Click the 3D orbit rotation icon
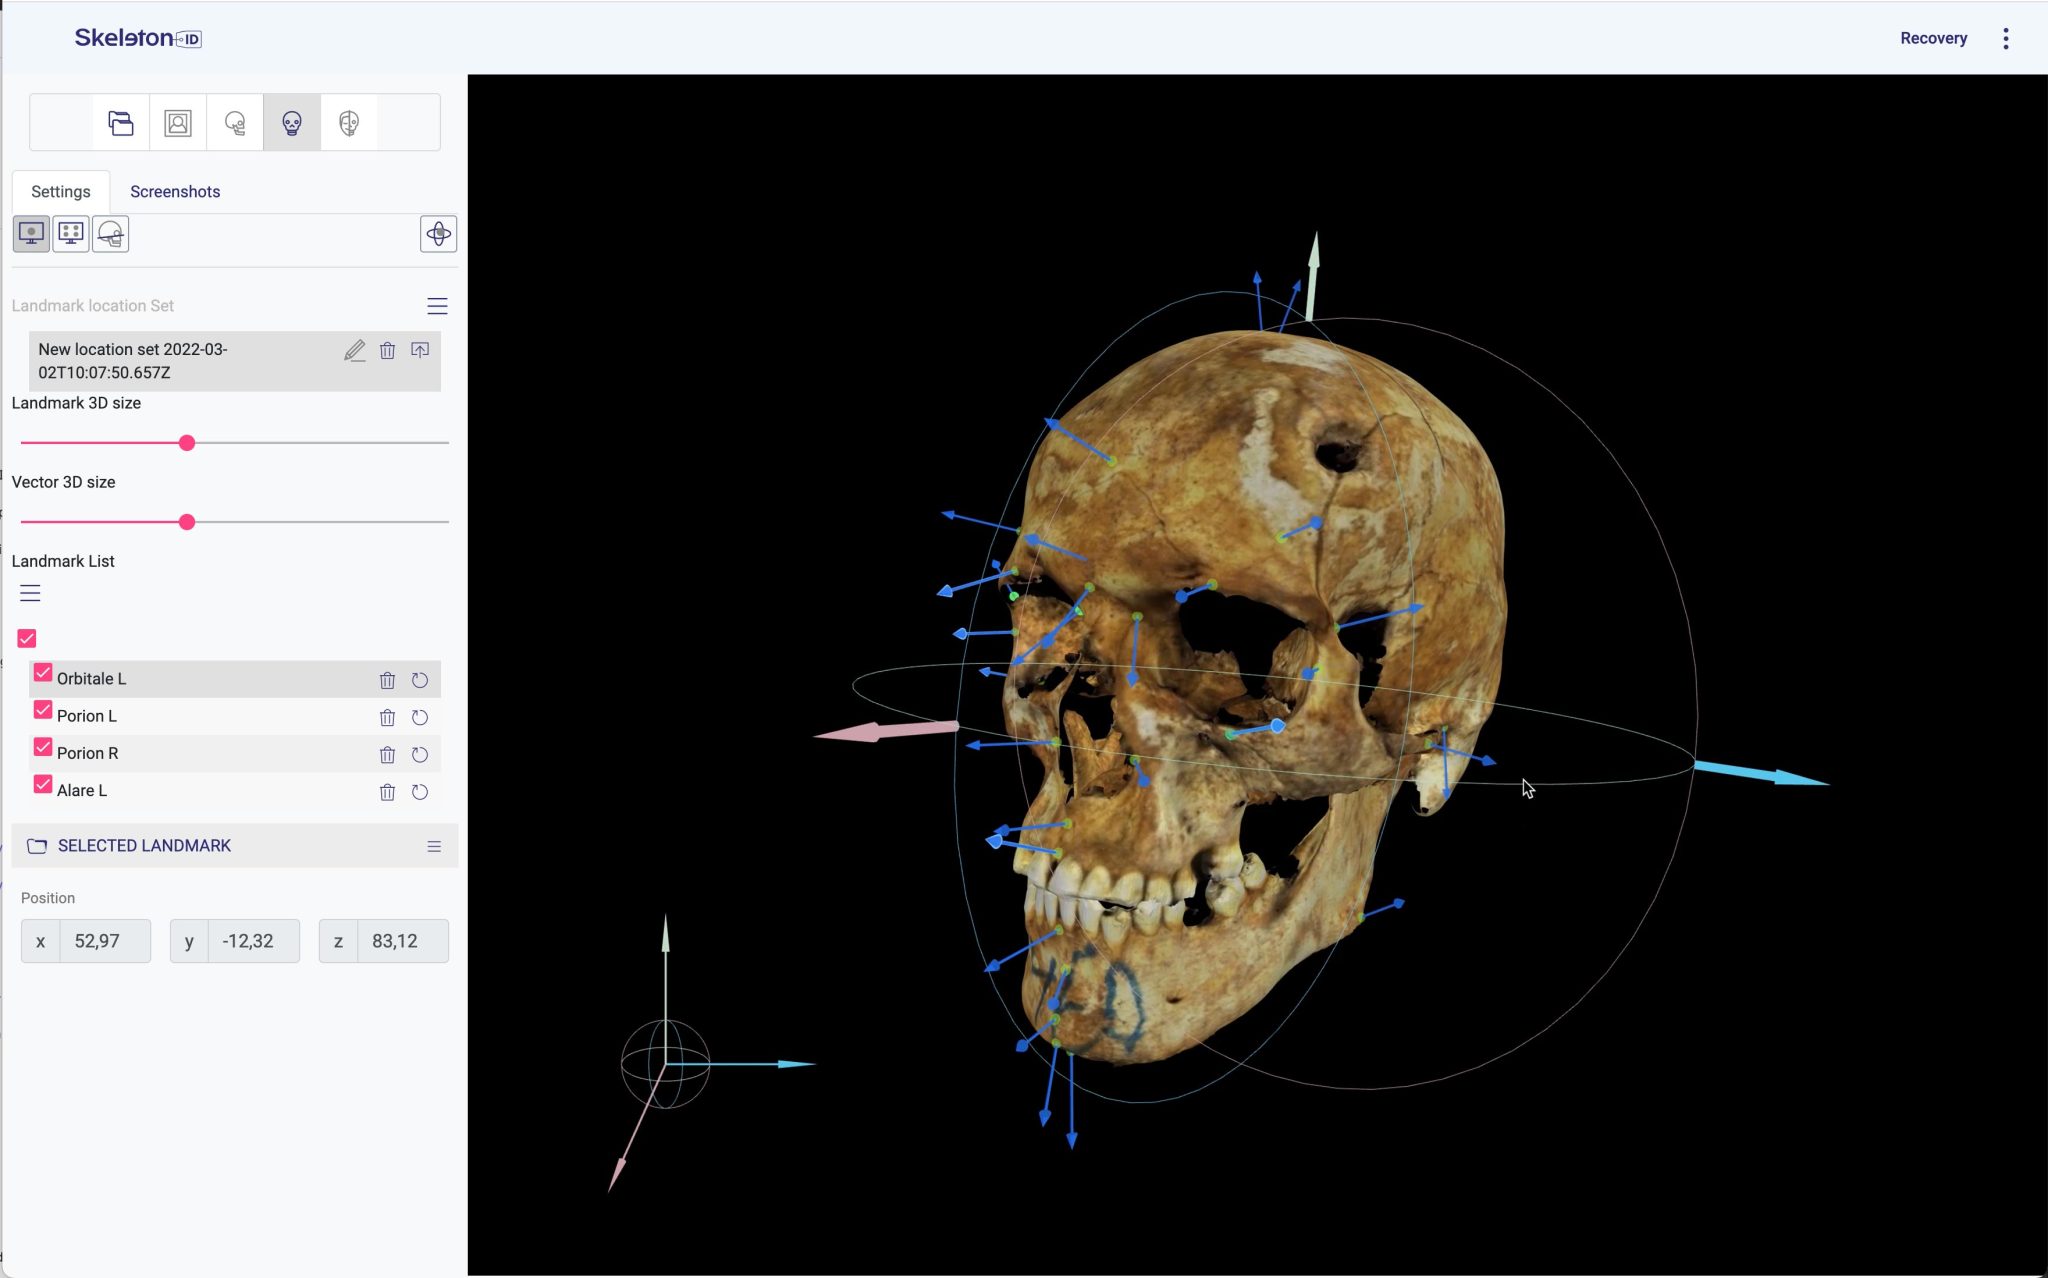The width and height of the screenshot is (2048, 1278). 438,234
